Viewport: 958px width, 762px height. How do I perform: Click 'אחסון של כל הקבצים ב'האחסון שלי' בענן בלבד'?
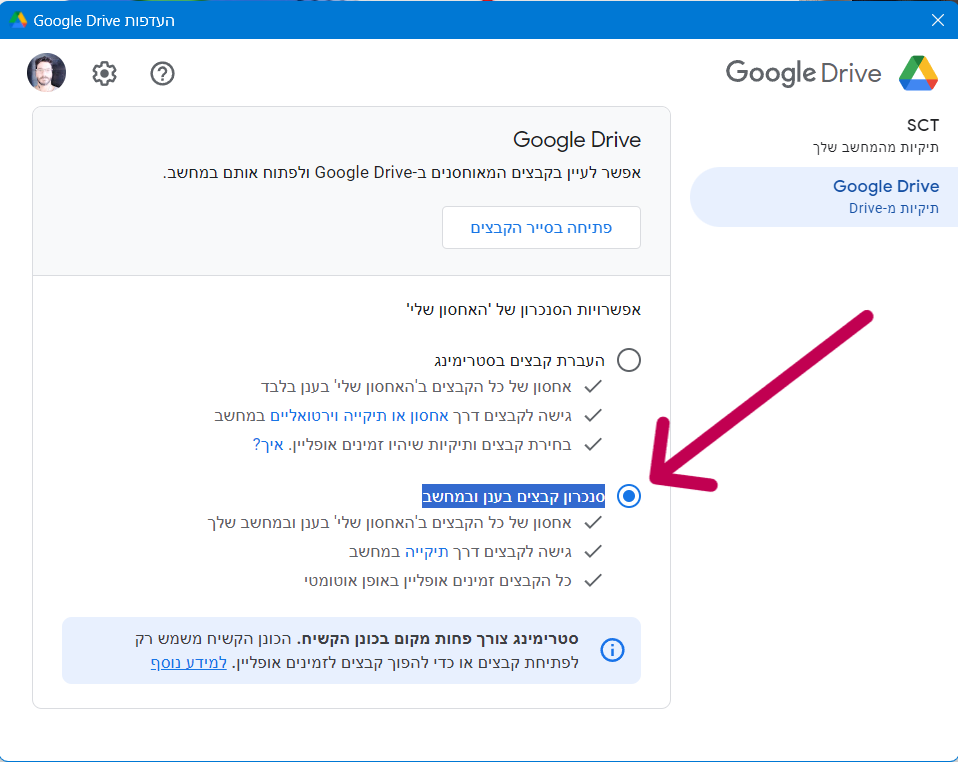point(416,387)
